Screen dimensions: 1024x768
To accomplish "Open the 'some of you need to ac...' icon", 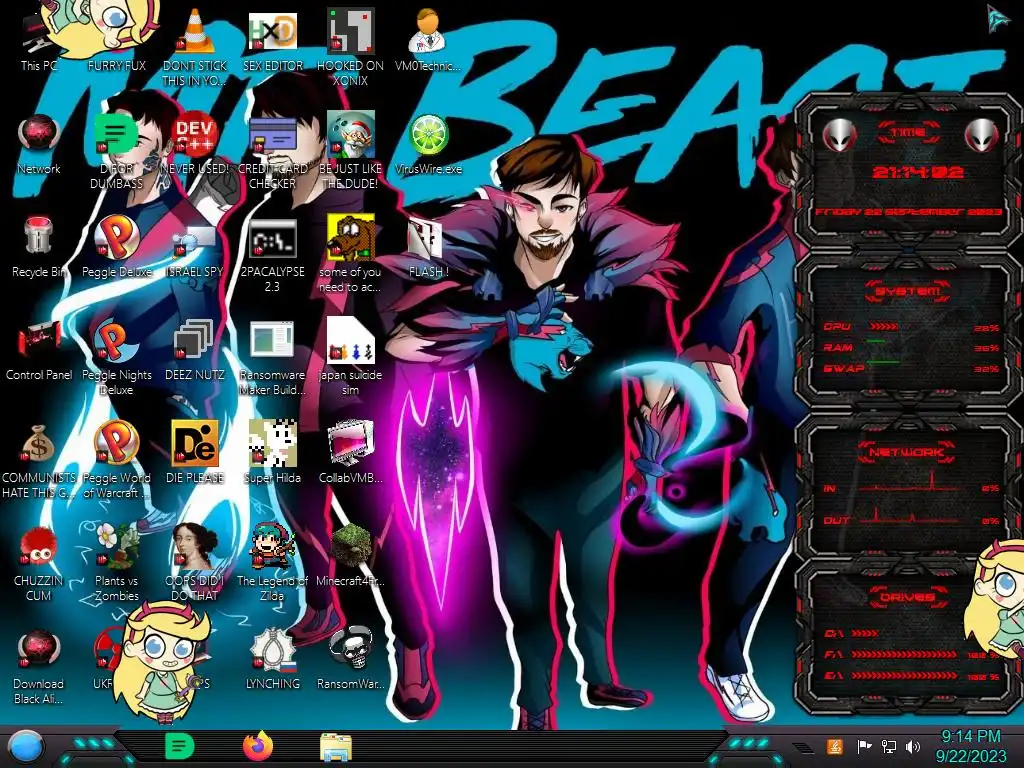I will pyautogui.click(x=350, y=255).
